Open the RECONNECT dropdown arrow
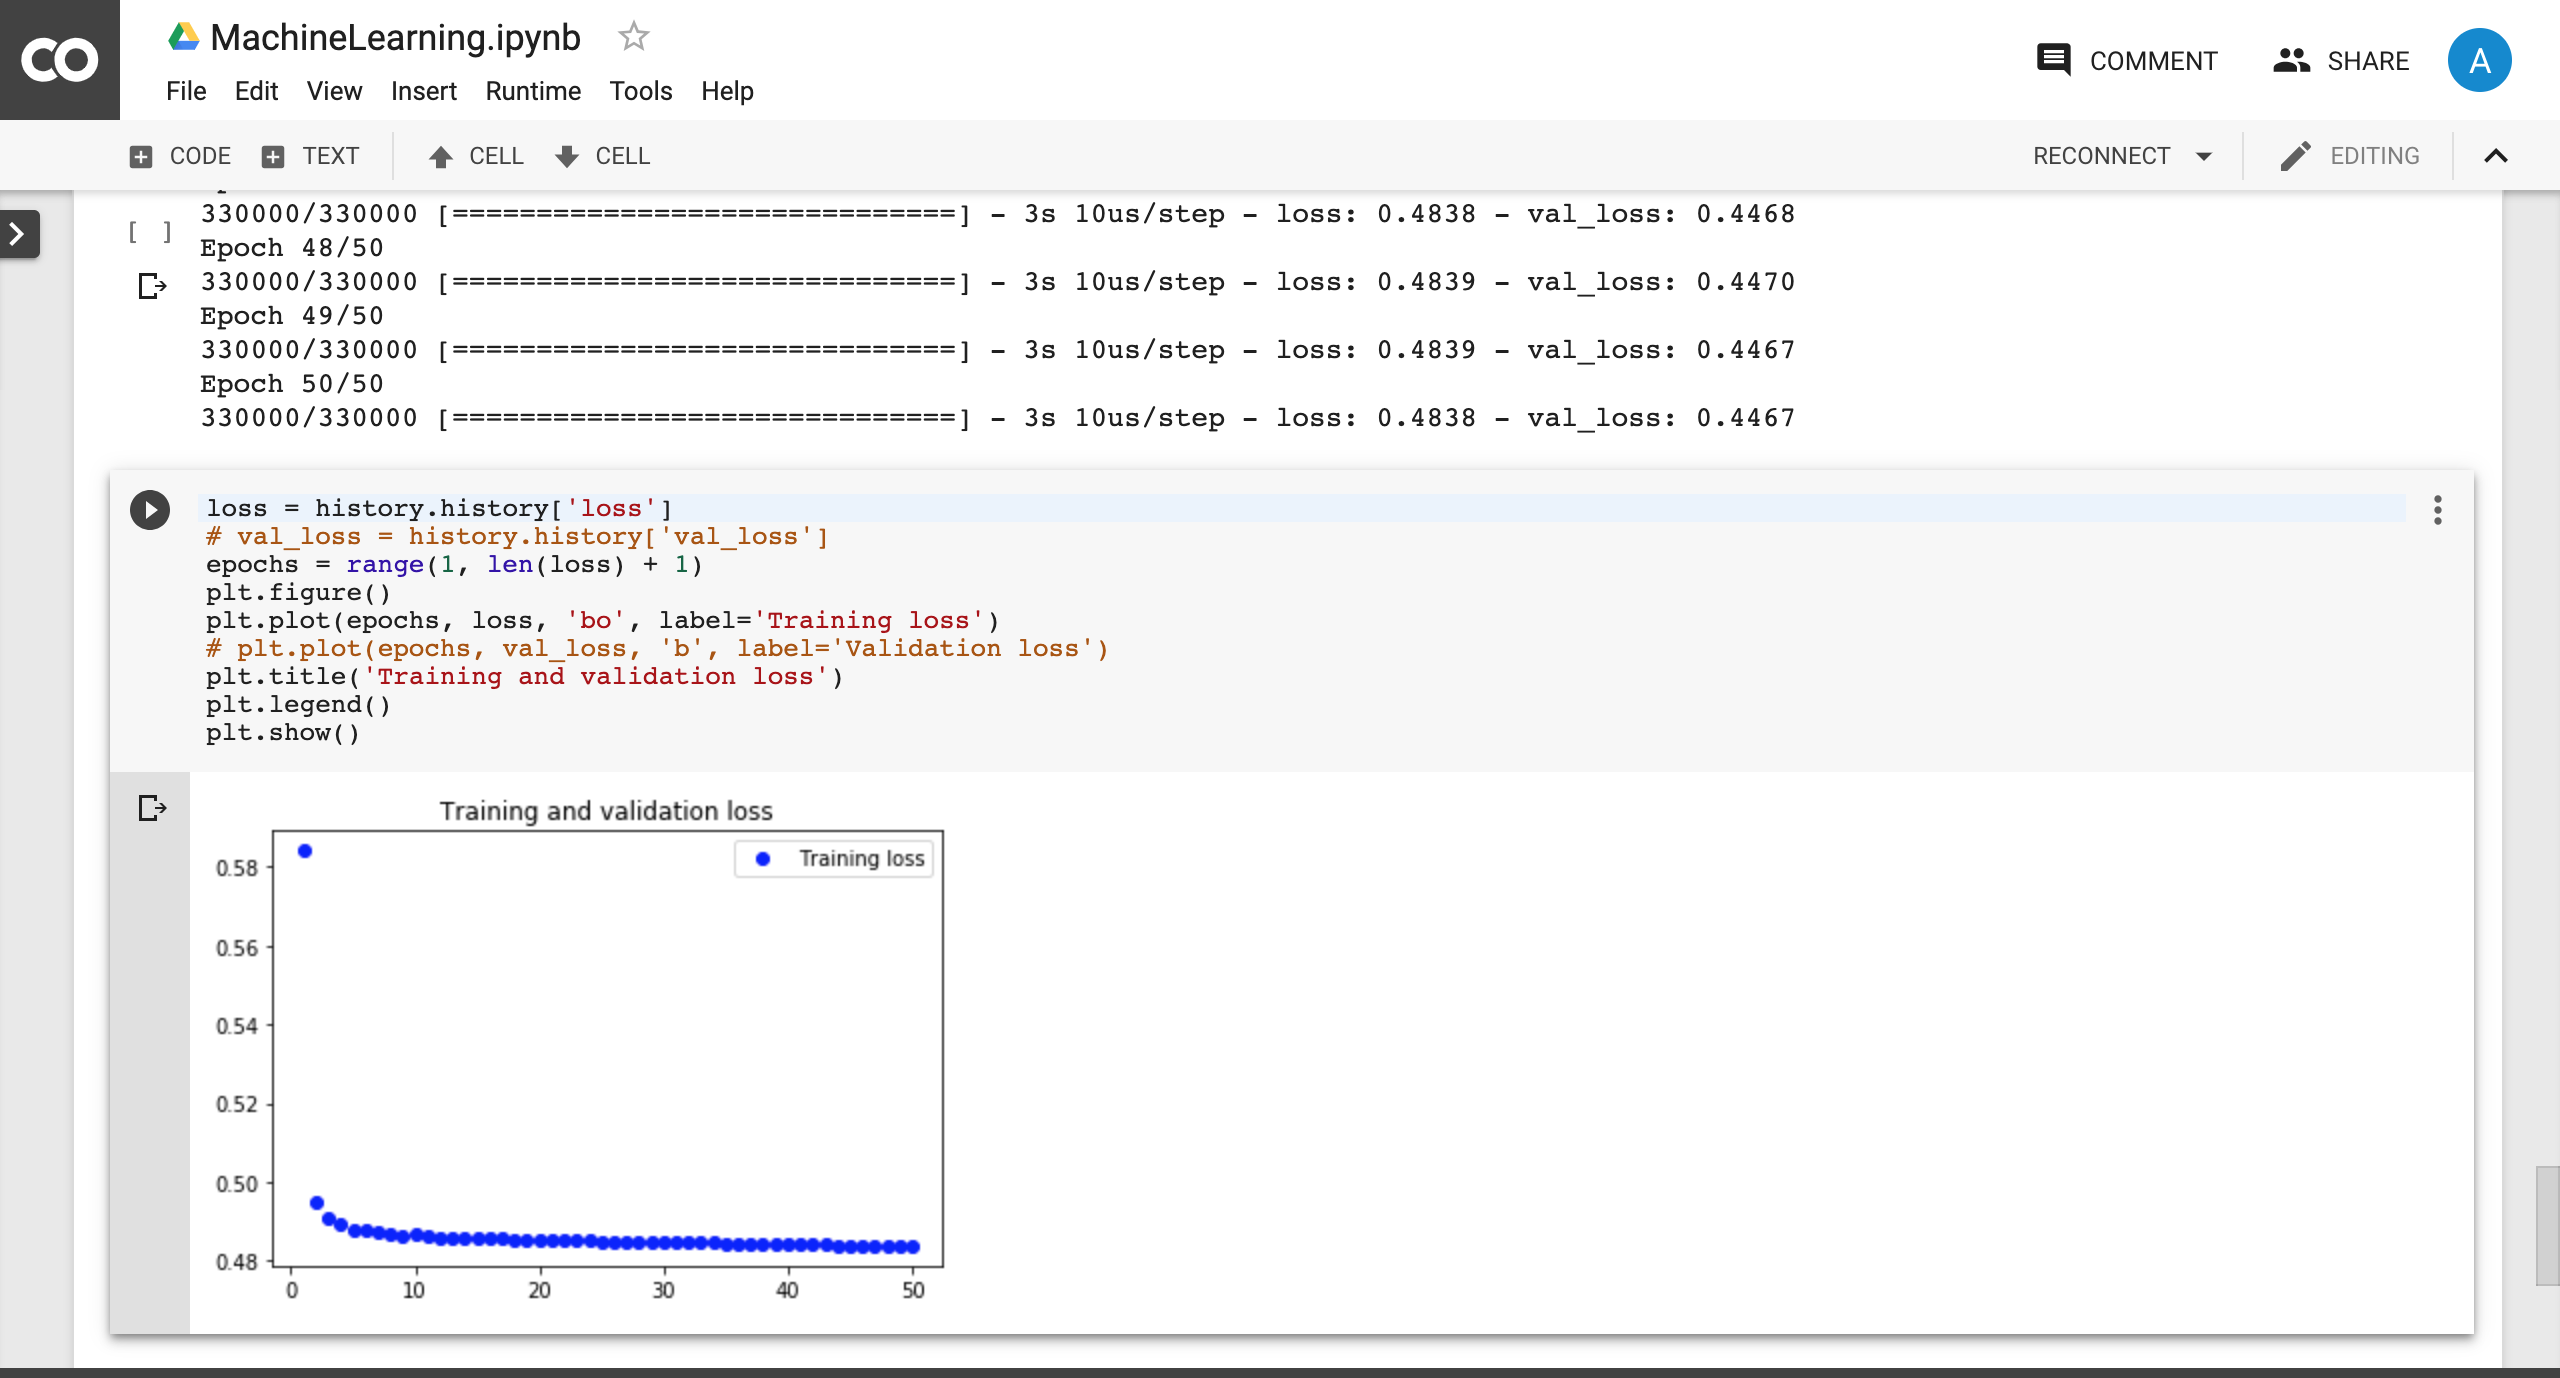 [2204, 156]
